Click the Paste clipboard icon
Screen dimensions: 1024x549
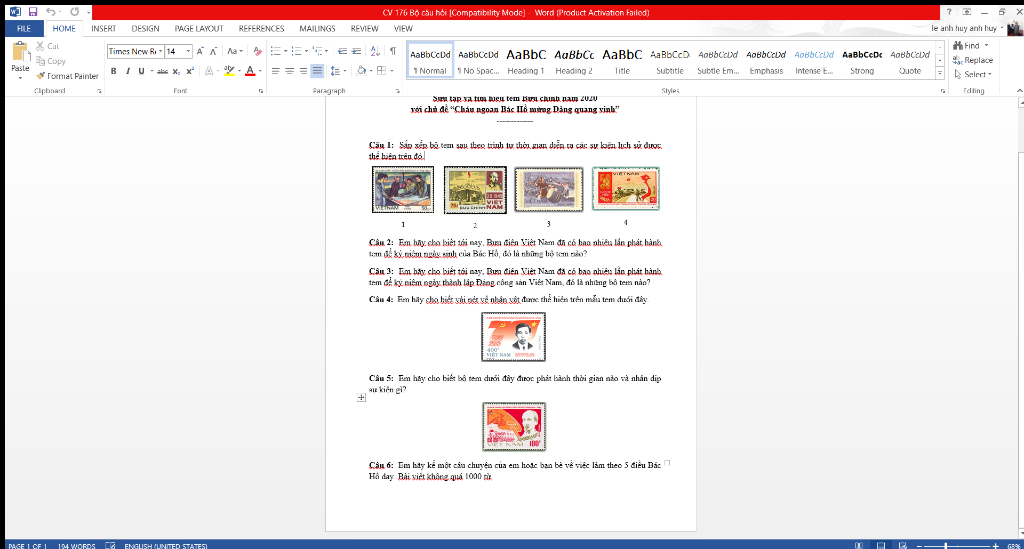point(20,52)
